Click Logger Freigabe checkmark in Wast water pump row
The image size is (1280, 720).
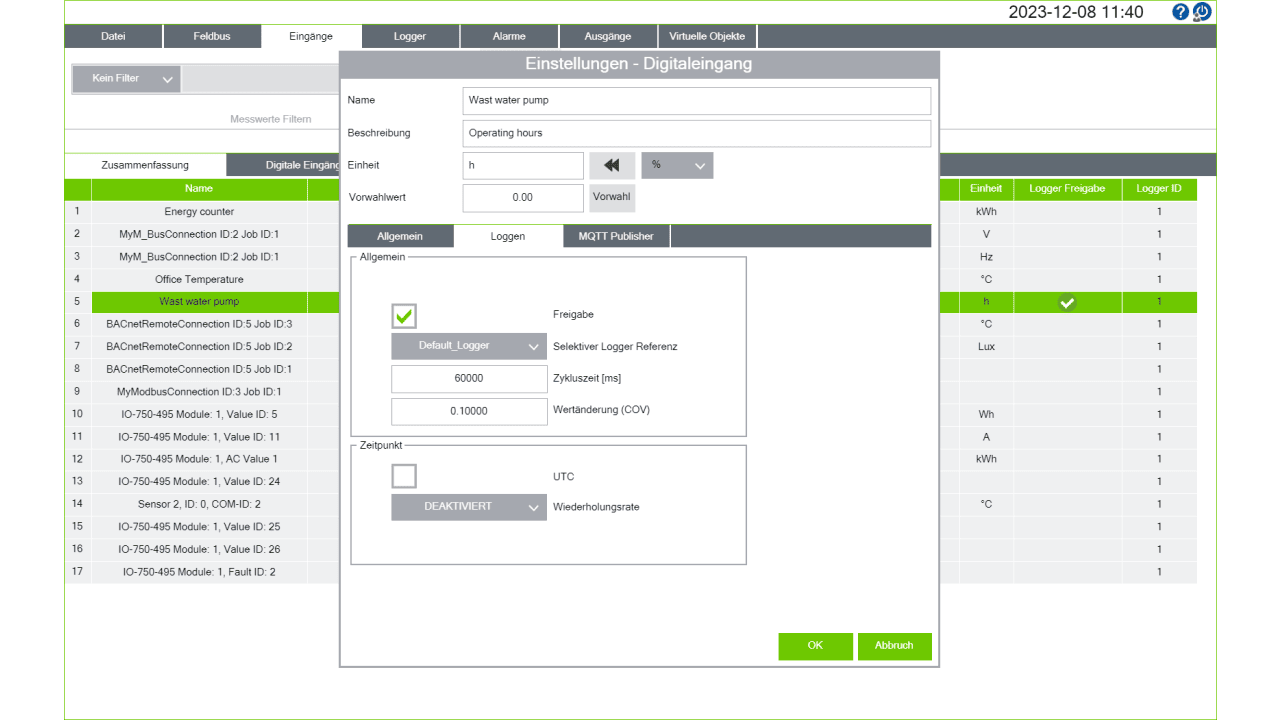tap(1067, 302)
